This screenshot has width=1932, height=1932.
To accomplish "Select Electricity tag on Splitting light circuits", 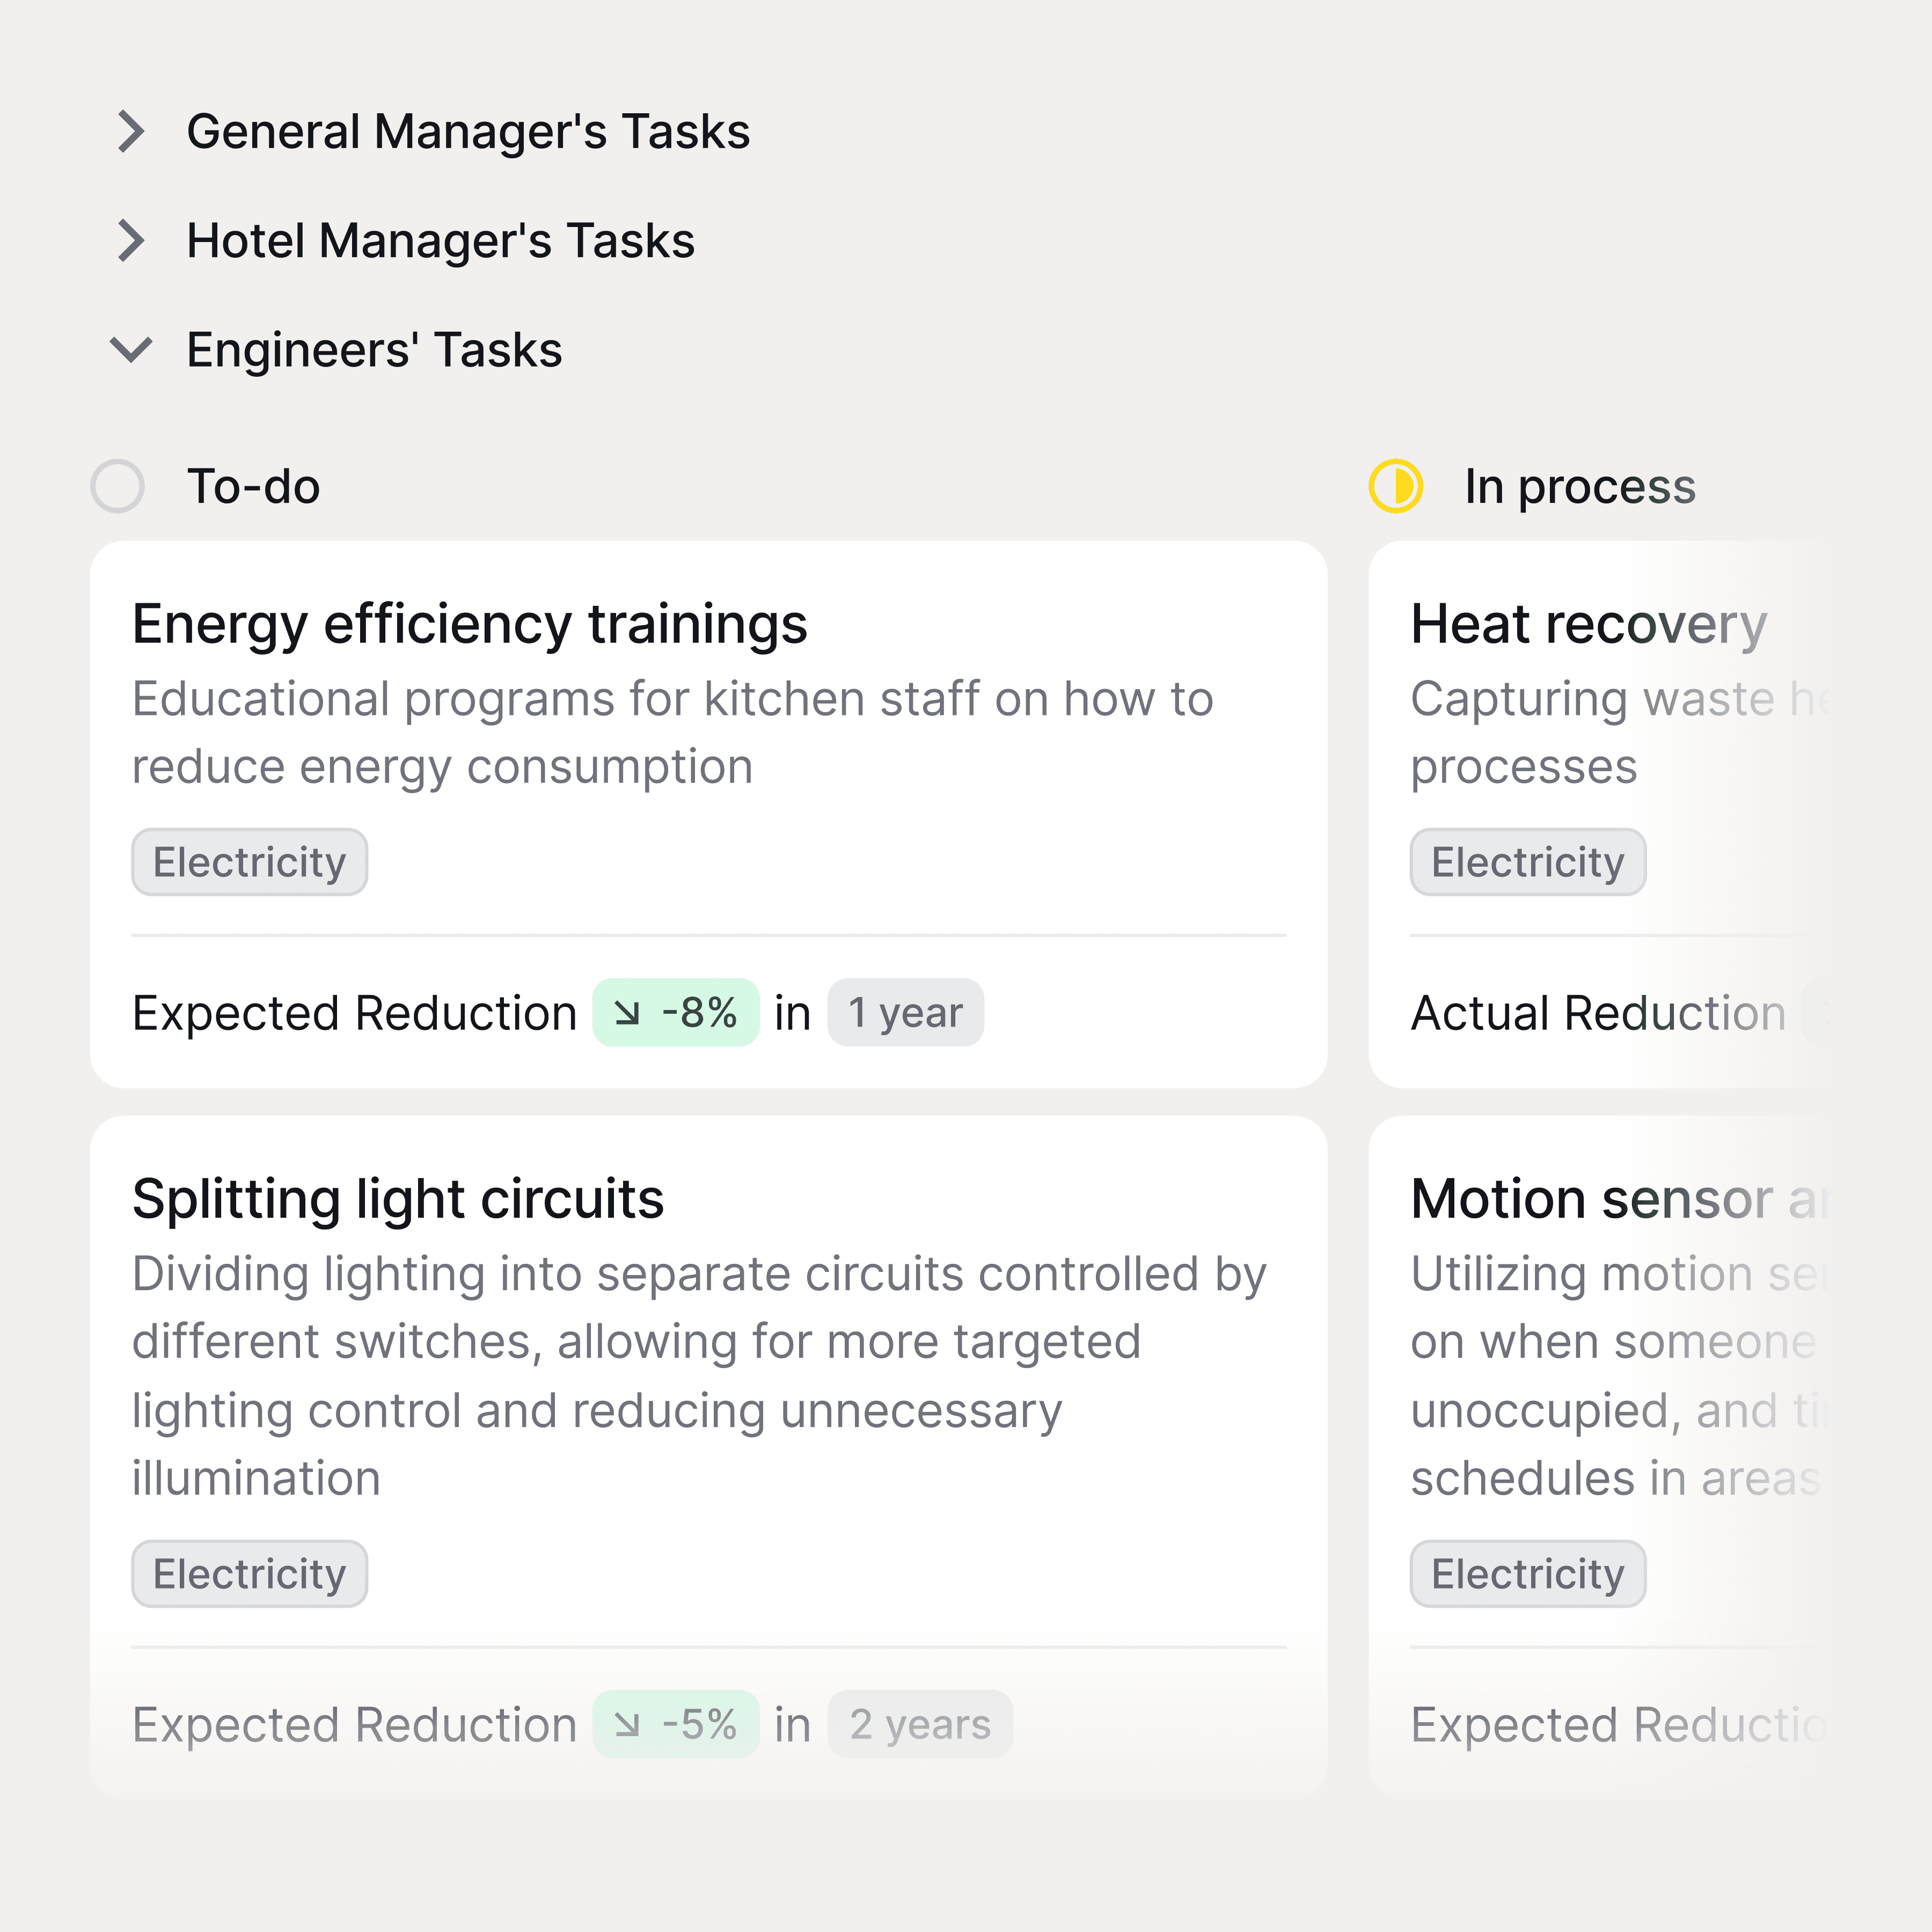I will [x=250, y=1574].
